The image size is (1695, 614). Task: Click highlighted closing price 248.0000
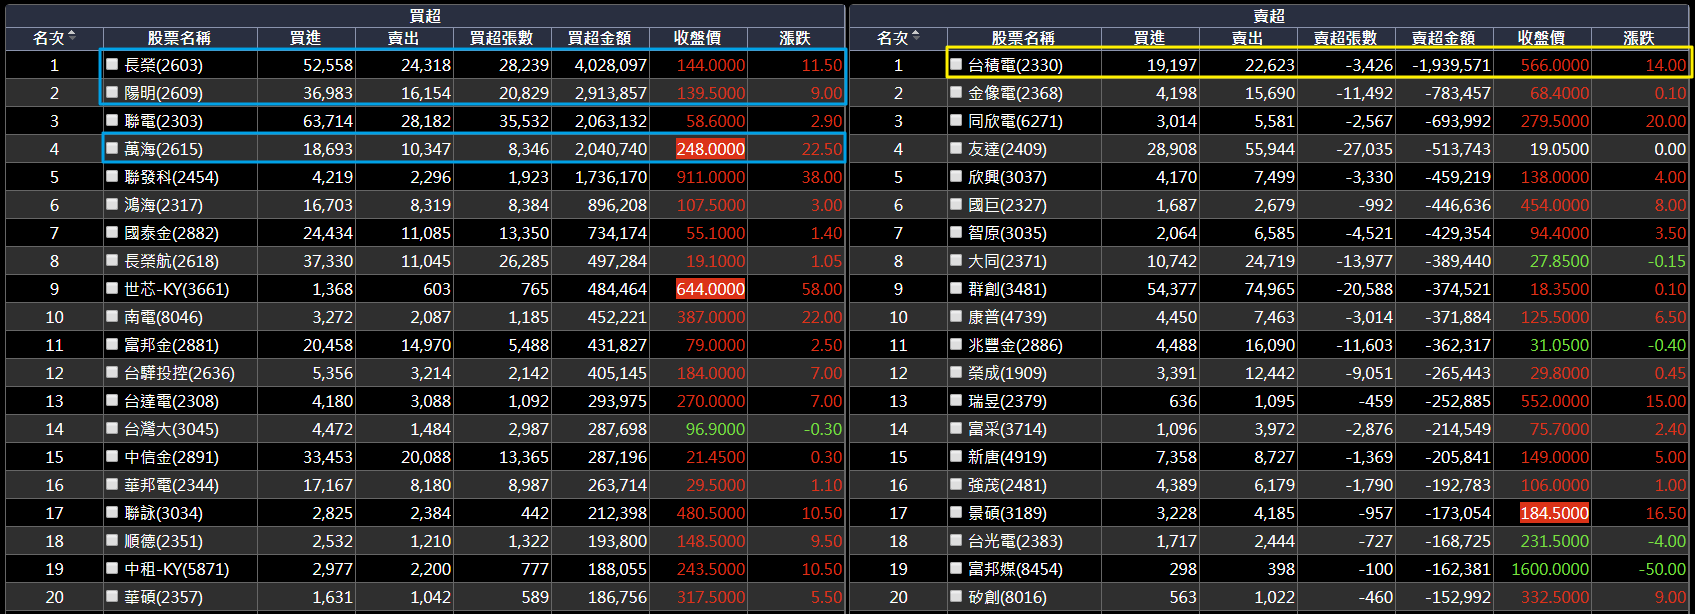[x=710, y=149]
